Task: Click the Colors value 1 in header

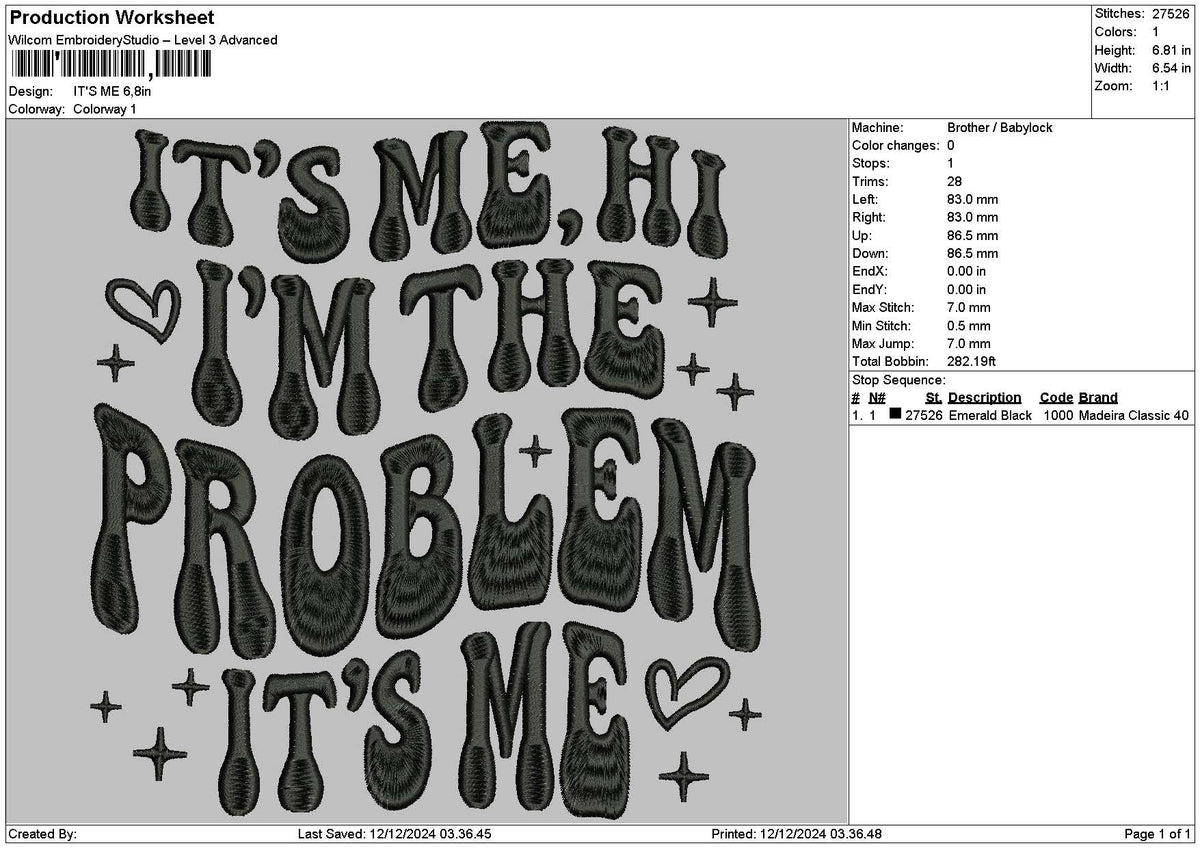Action: [x=1156, y=32]
